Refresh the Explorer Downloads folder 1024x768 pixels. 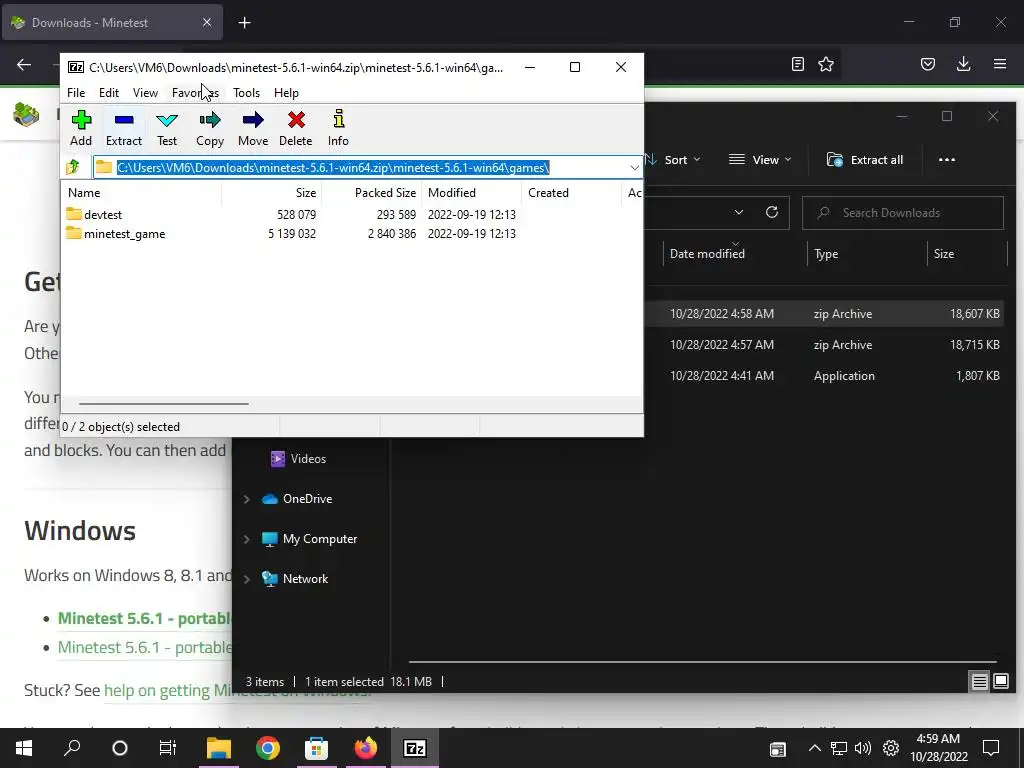pos(772,212)
